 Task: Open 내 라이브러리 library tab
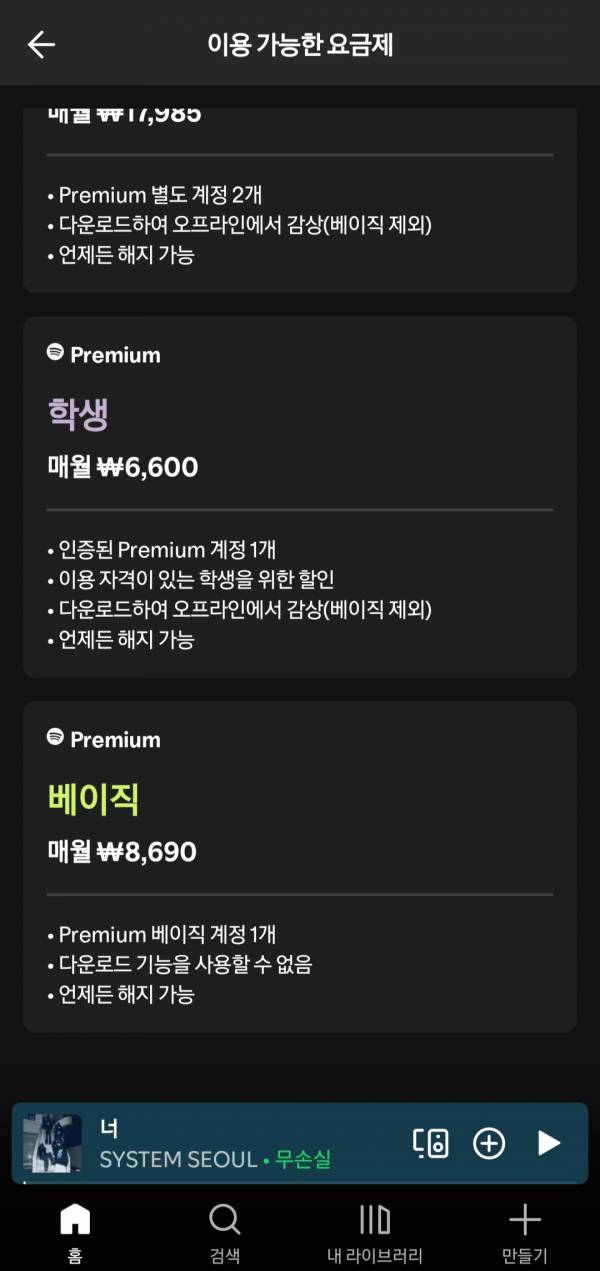(x=375, y=1233)
